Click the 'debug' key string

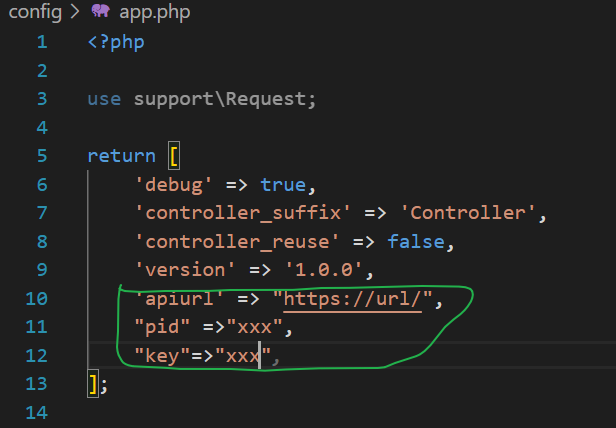pyautogui.click(x=174, y=185)
